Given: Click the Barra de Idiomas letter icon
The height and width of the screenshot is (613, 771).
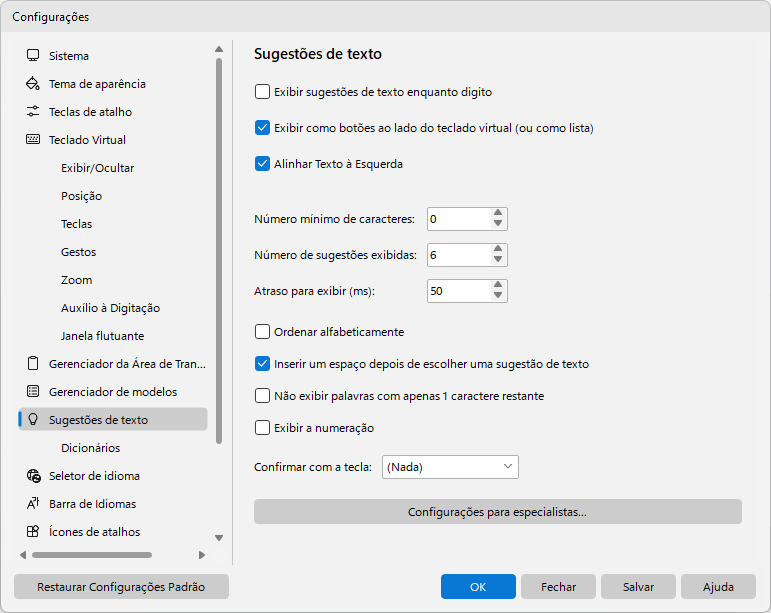Looking at the screenshot, I should pos(33,504).
